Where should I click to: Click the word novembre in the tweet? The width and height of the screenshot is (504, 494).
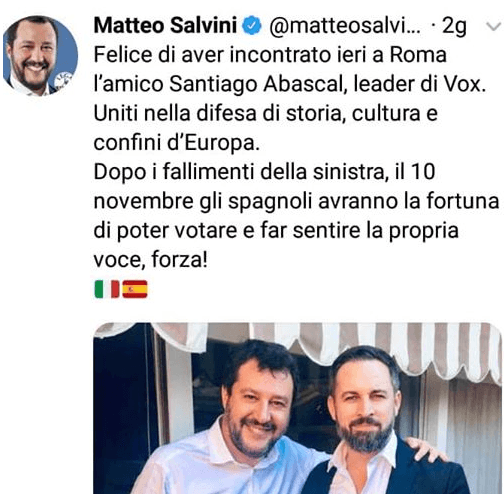pyautogui.click(x=143, y=201)
